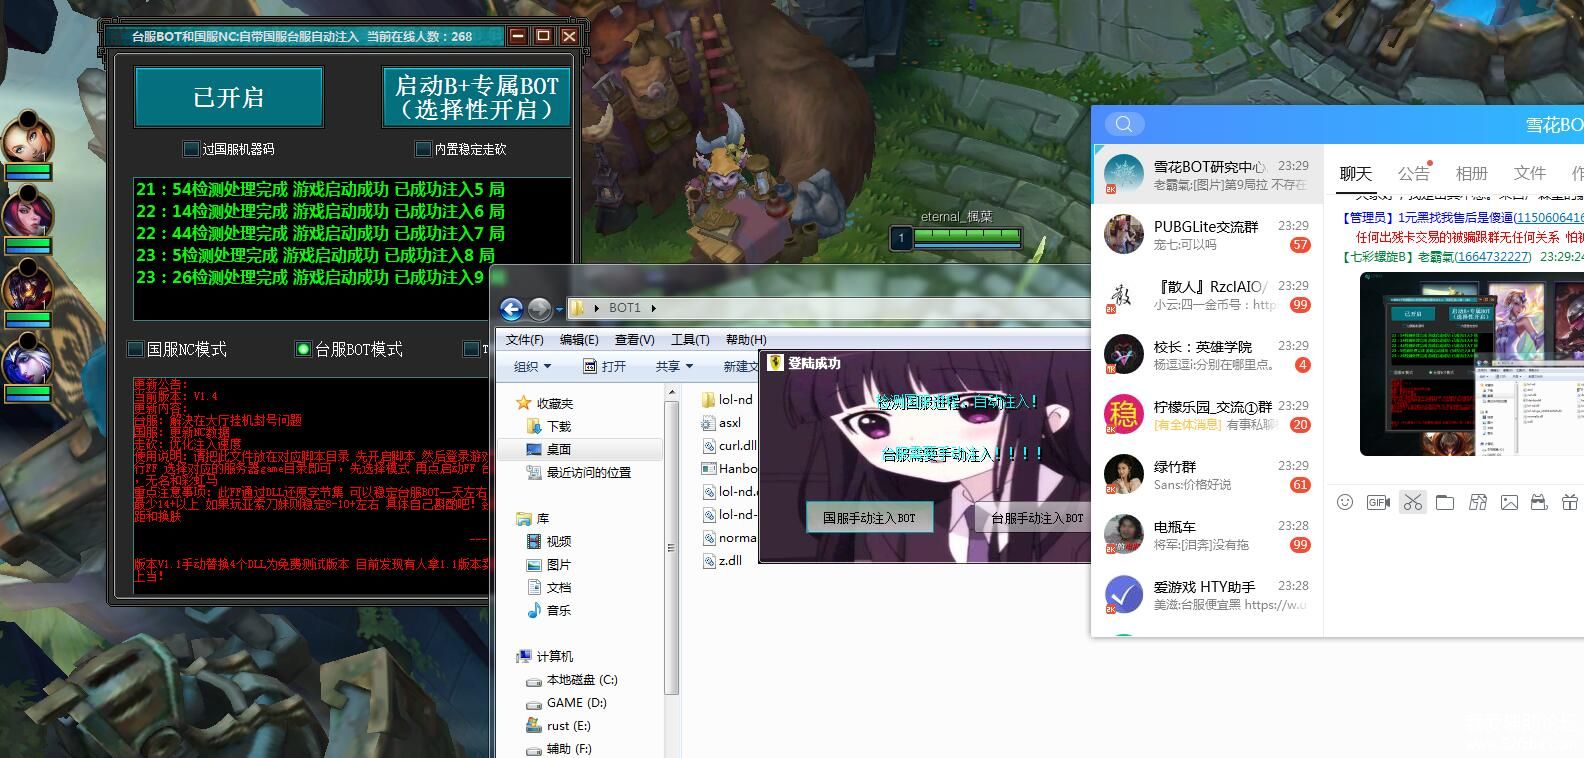1584x758 pixels.
Task: Select the lol-nd folder icon in Explorer
Action: coord(709,400)
